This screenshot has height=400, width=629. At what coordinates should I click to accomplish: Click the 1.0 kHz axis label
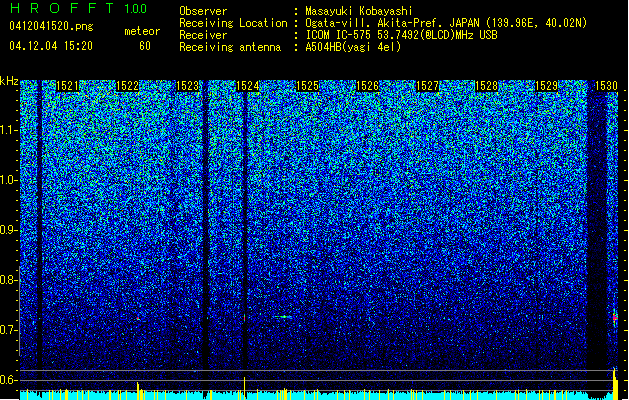10,180
